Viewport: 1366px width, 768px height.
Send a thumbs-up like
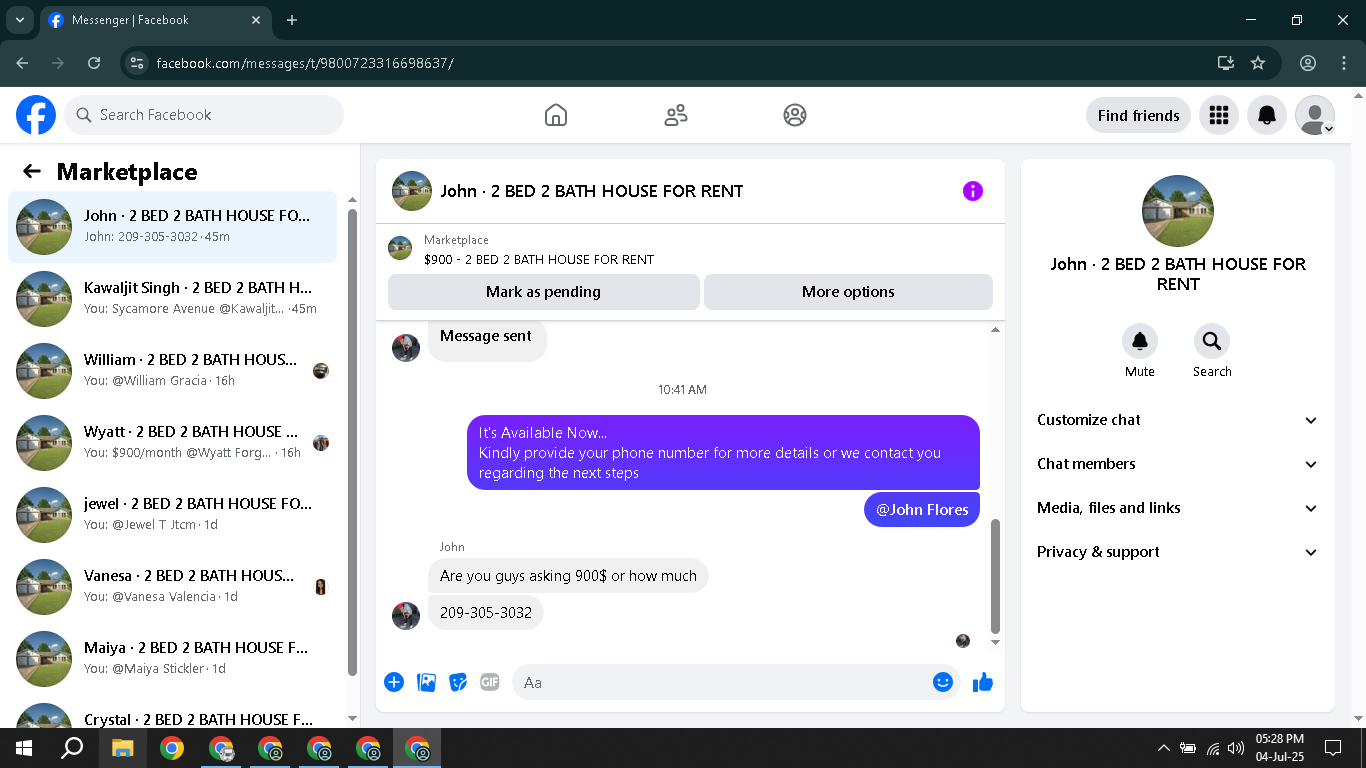pos(983,682)
